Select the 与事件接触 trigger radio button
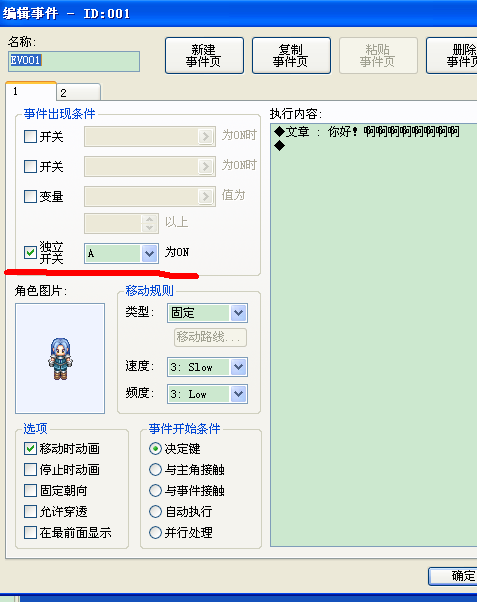The image size is (477, 602). (x=155, y=490)
